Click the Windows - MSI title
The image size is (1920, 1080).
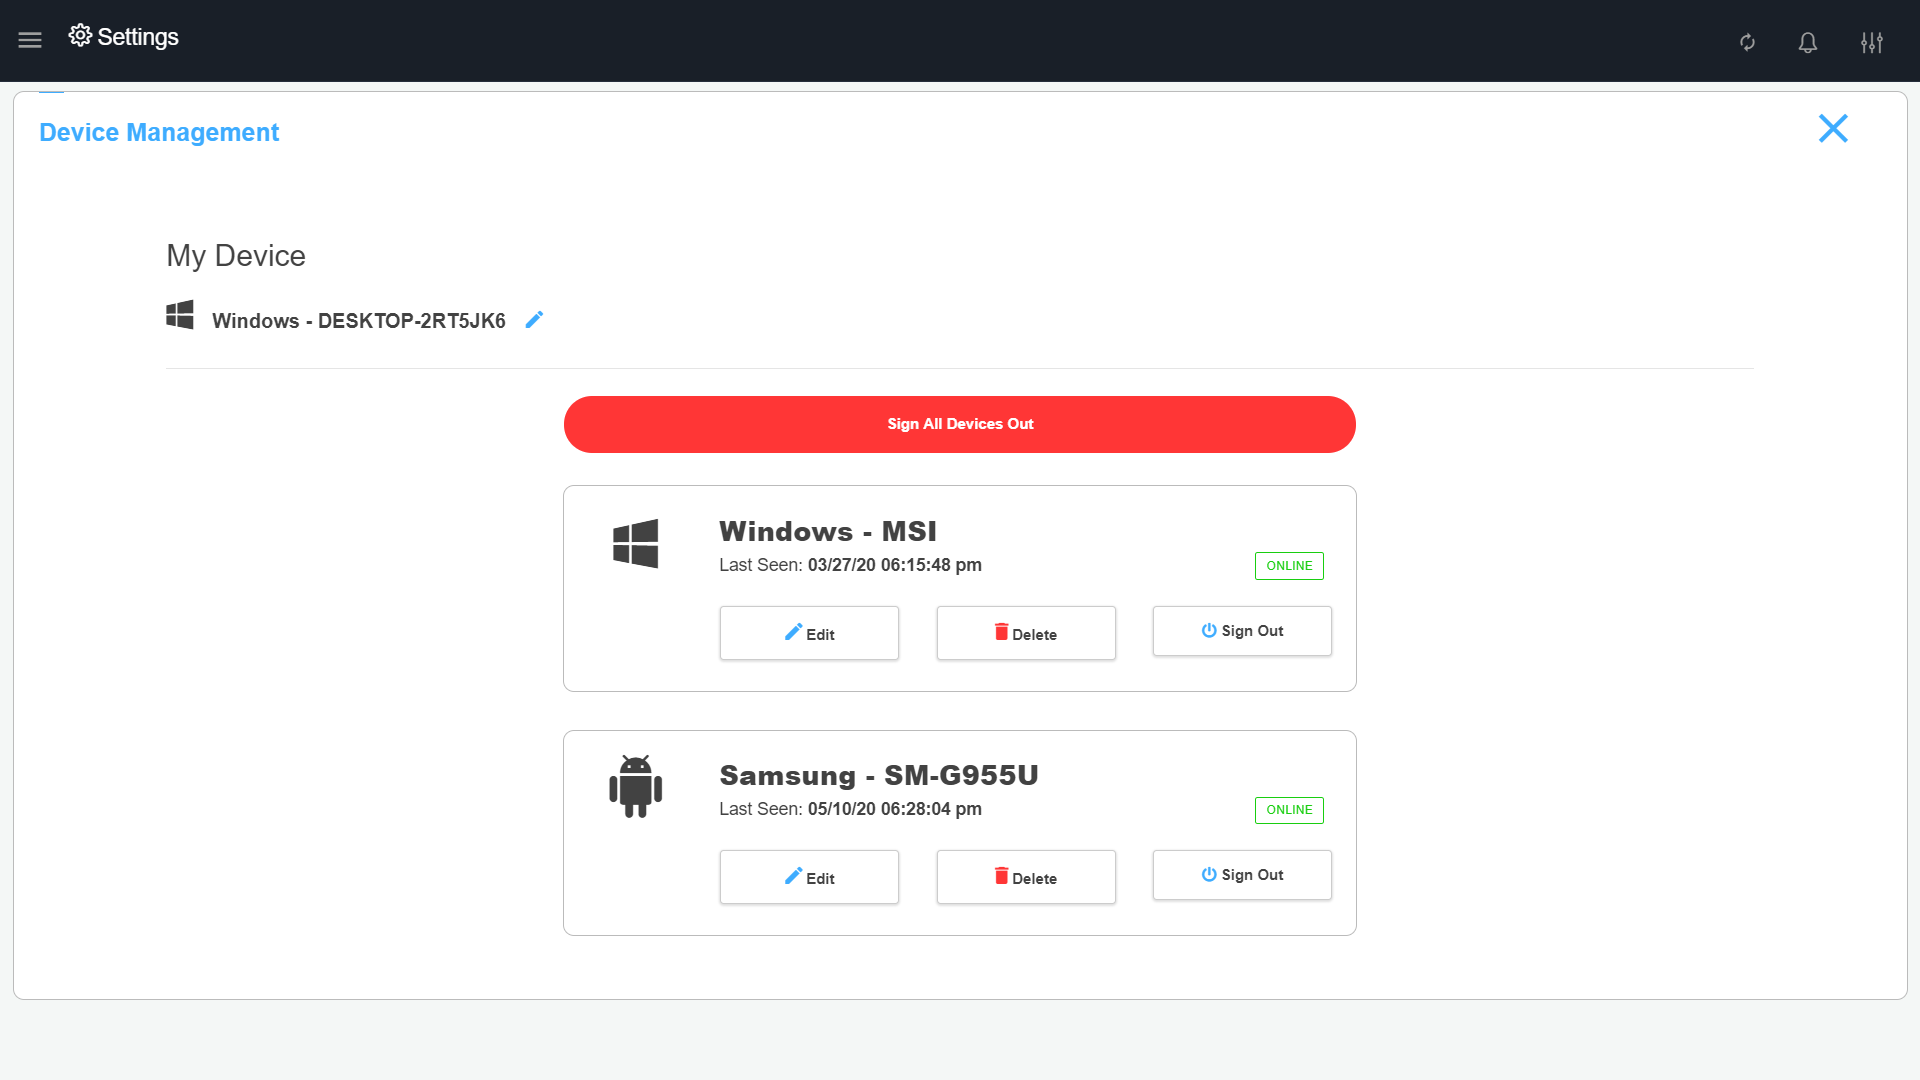point(827,531)
